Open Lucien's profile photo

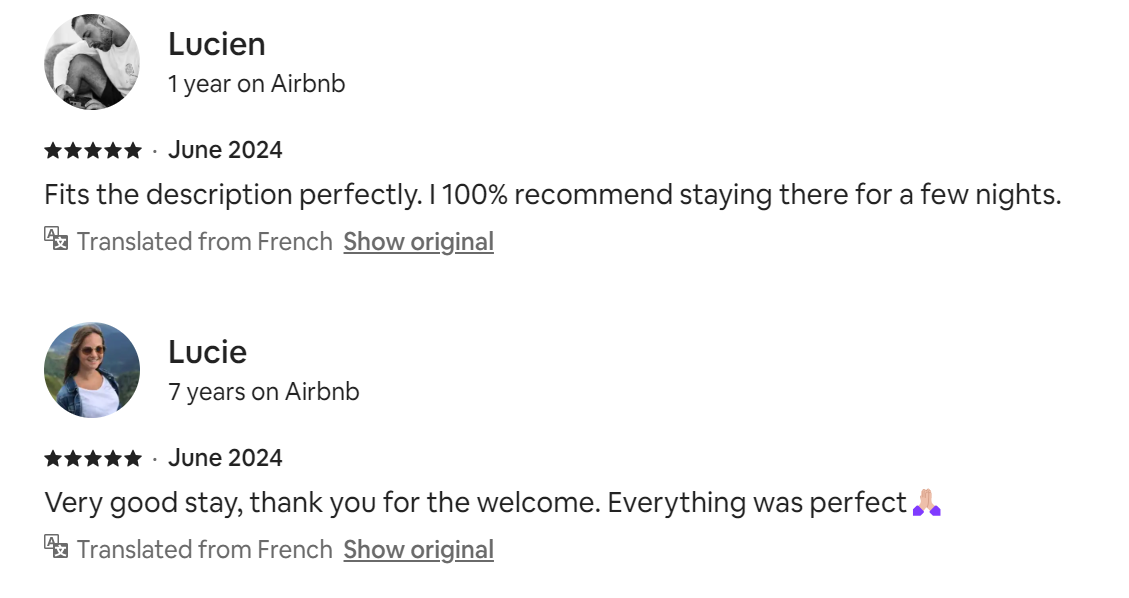[x=92, y=62]
